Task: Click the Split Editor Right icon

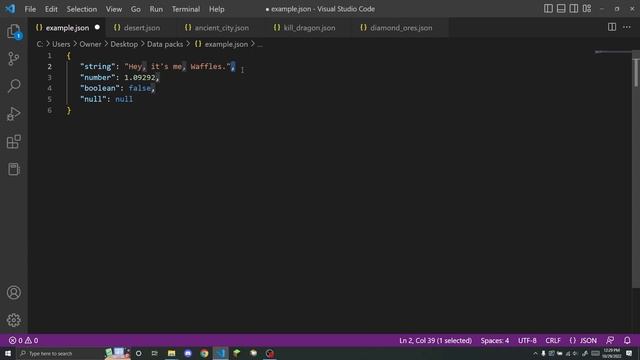Action: point(612,27)
